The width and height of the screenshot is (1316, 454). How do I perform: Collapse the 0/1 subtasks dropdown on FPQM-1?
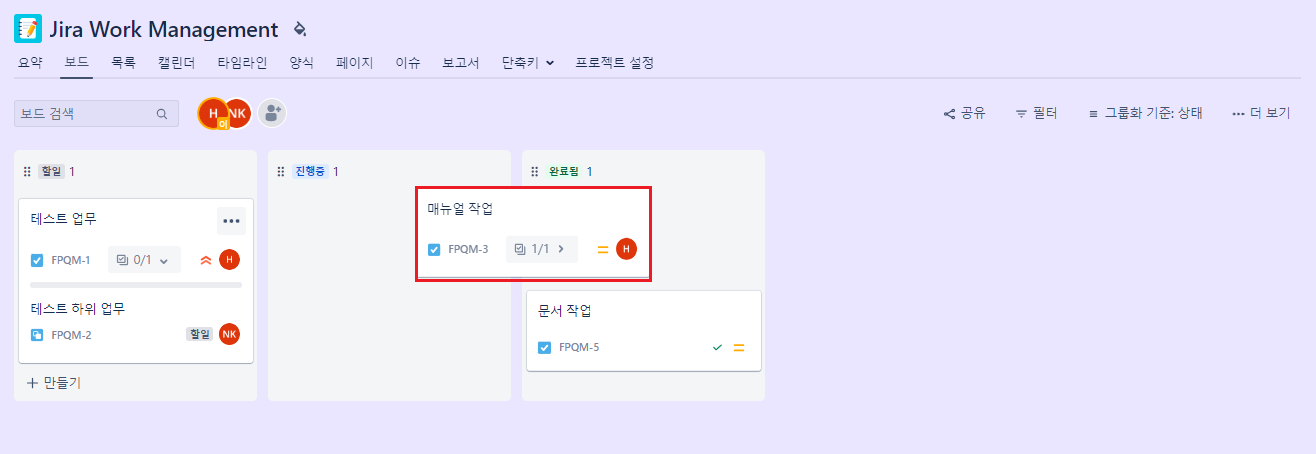pyautogui.click(x=144, y=260)
